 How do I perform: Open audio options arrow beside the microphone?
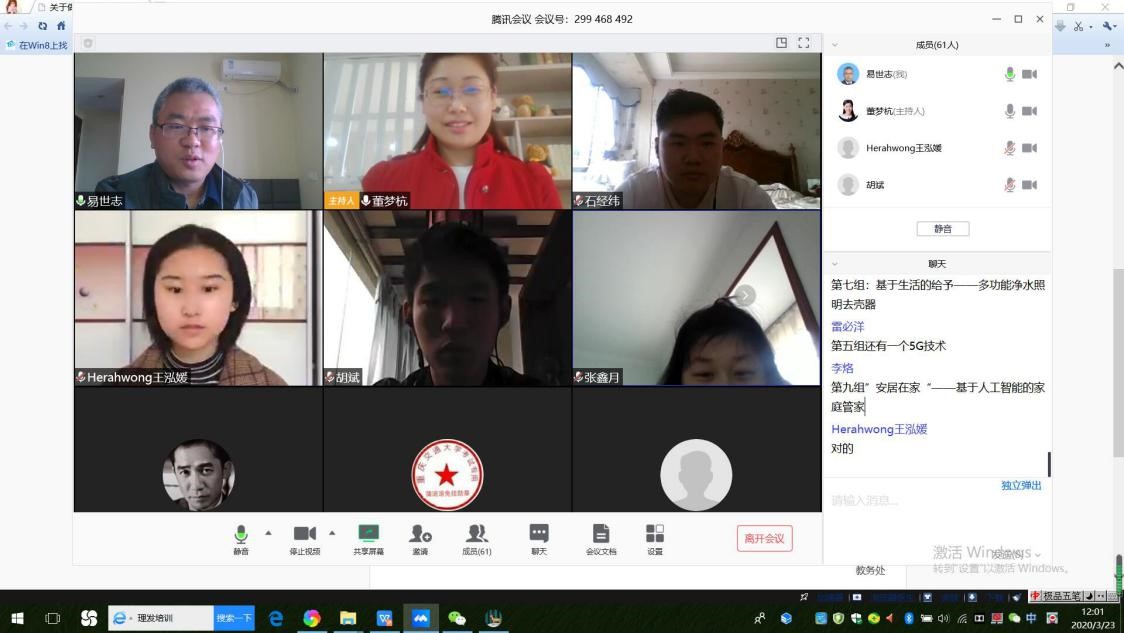click(268, 532)
